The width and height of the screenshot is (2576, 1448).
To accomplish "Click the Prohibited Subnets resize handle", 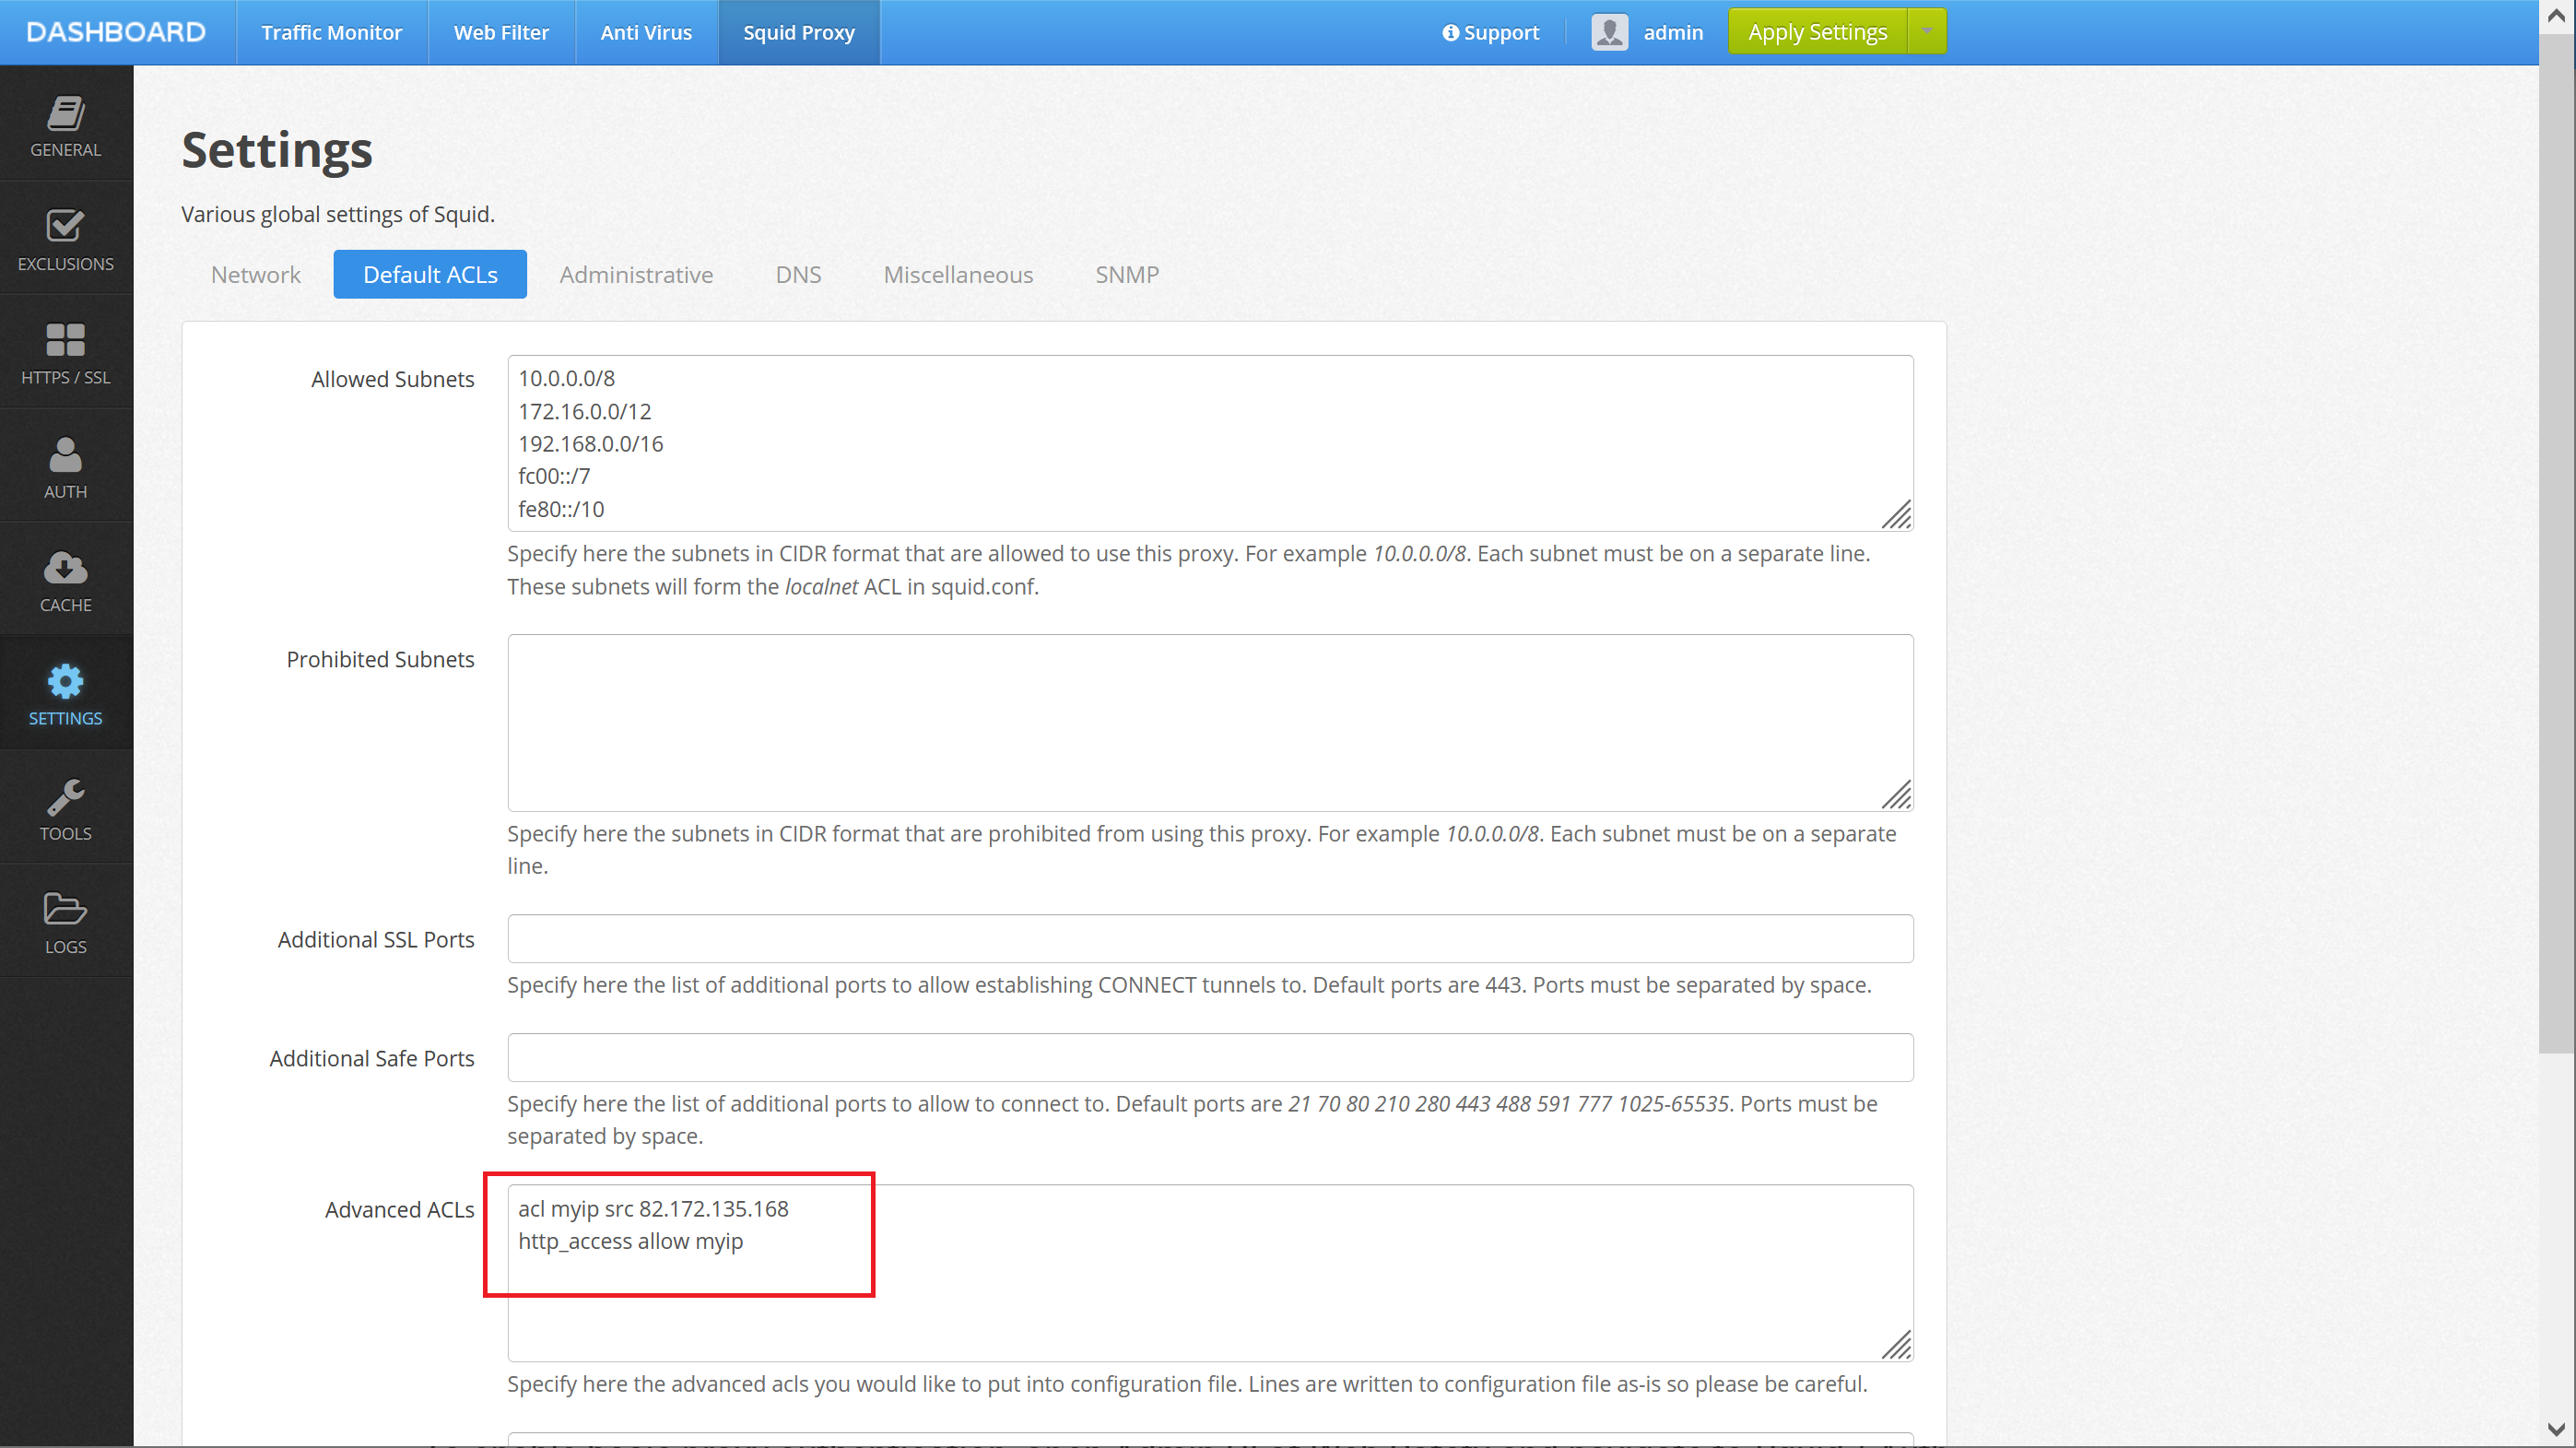I will [1897, 794].
